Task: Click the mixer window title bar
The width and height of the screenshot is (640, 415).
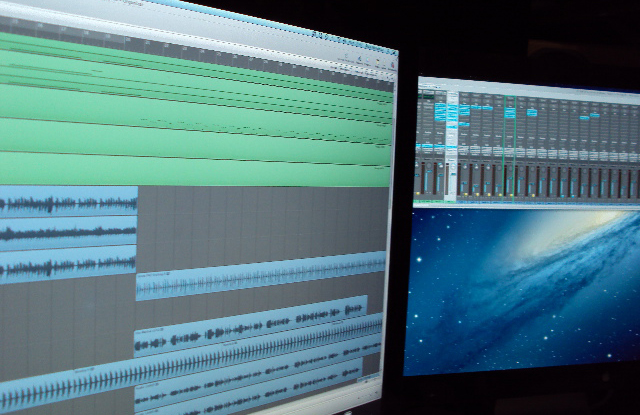Action: (x=528, y=83)
